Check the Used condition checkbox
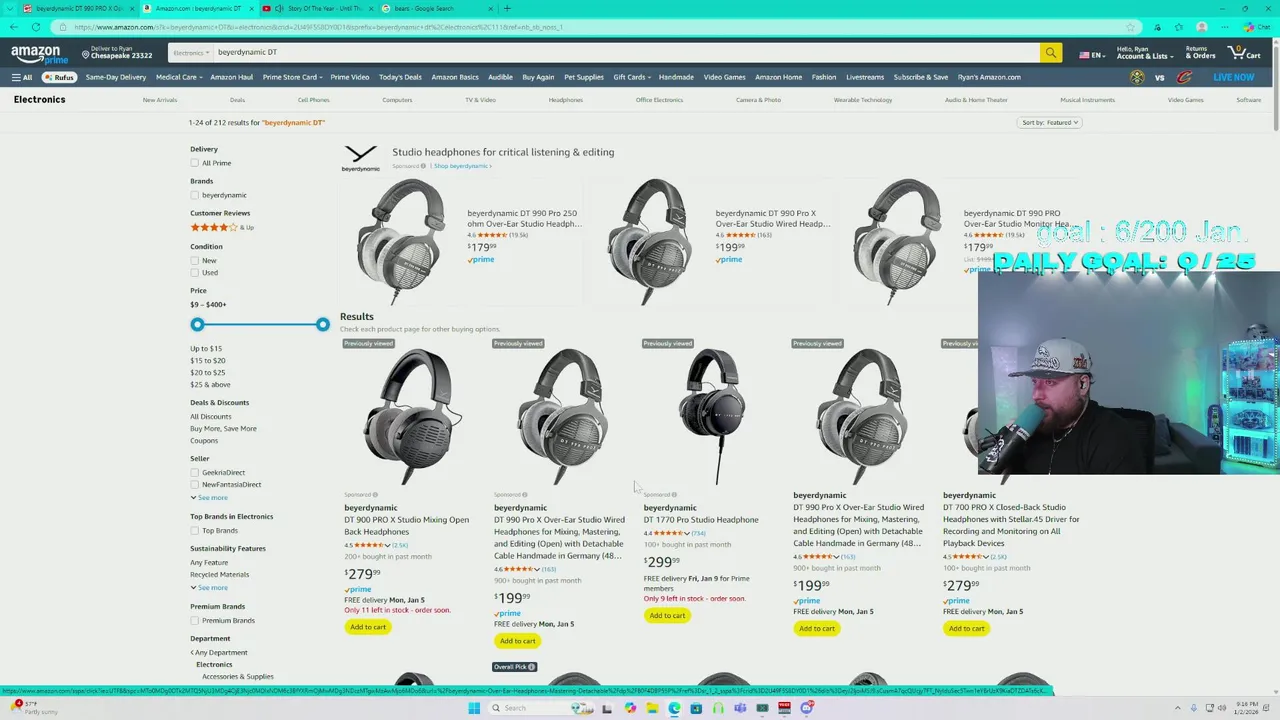Screen dimensions: 1280x720 point(194,272)
